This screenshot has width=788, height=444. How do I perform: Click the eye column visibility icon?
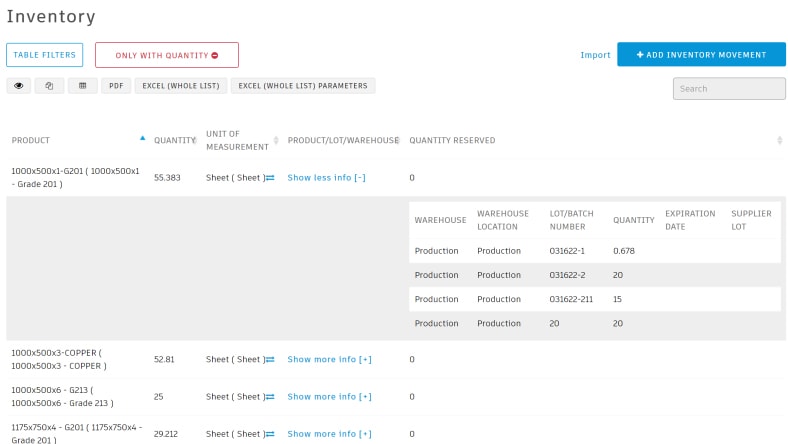(x=19, y=86)
